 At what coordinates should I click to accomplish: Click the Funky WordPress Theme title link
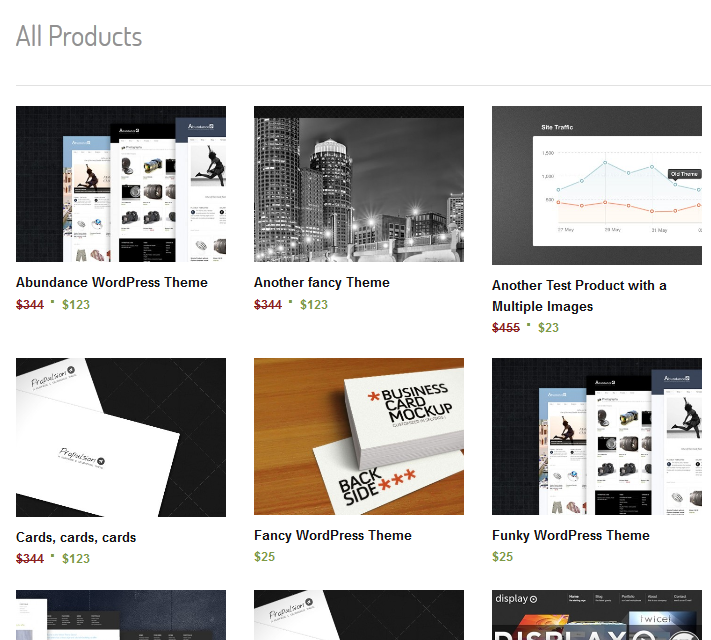pos(570,536)
